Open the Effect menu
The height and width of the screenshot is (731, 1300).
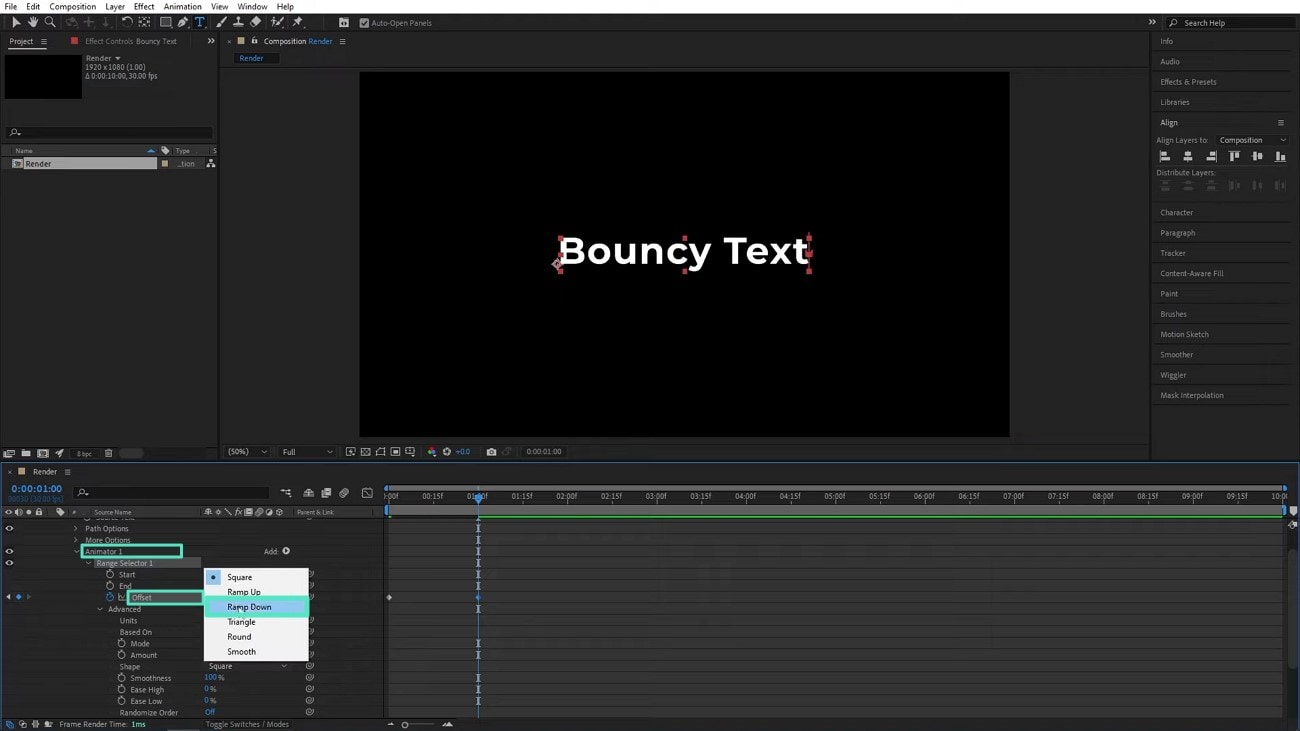coord(144,7)
